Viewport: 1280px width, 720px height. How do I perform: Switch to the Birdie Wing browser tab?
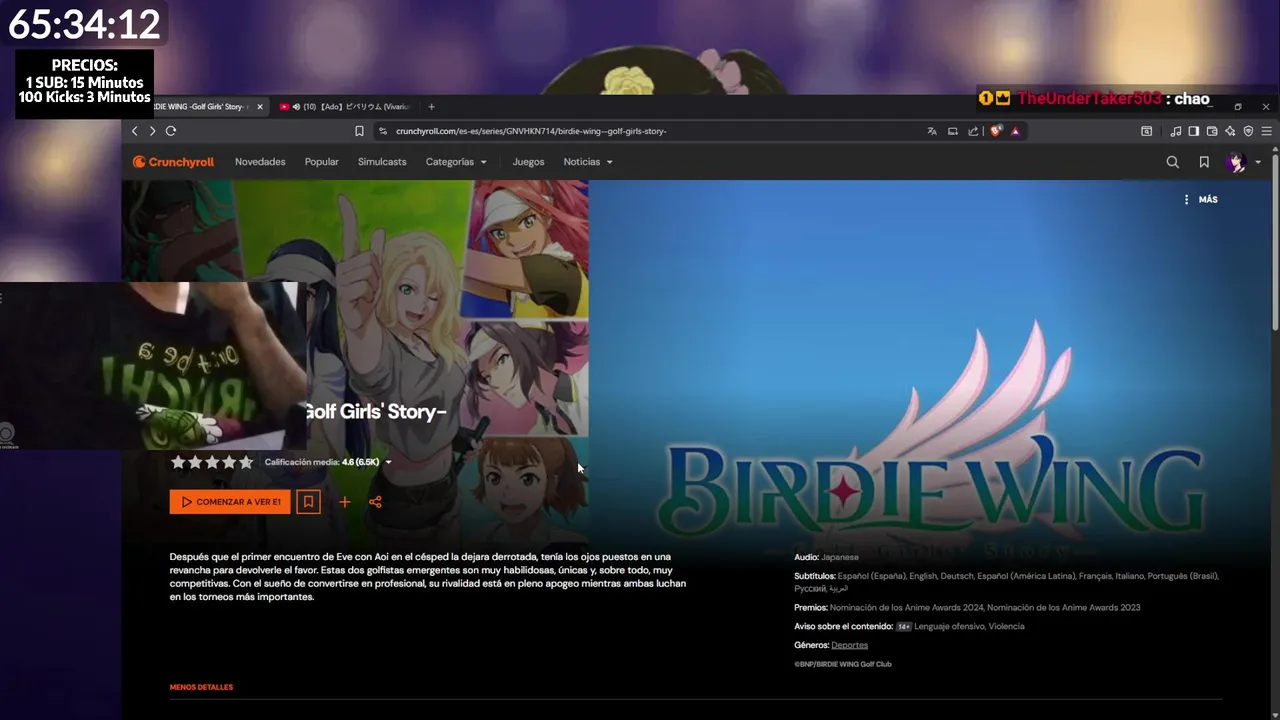pos(200,106)
